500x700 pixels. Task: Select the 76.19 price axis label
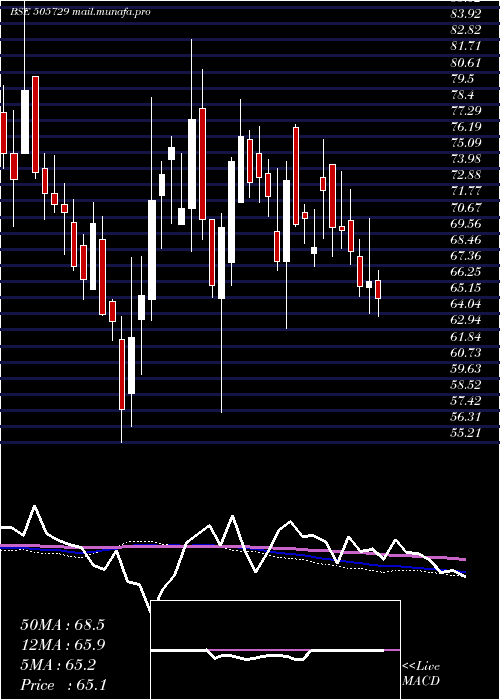[x=466, y=127]
